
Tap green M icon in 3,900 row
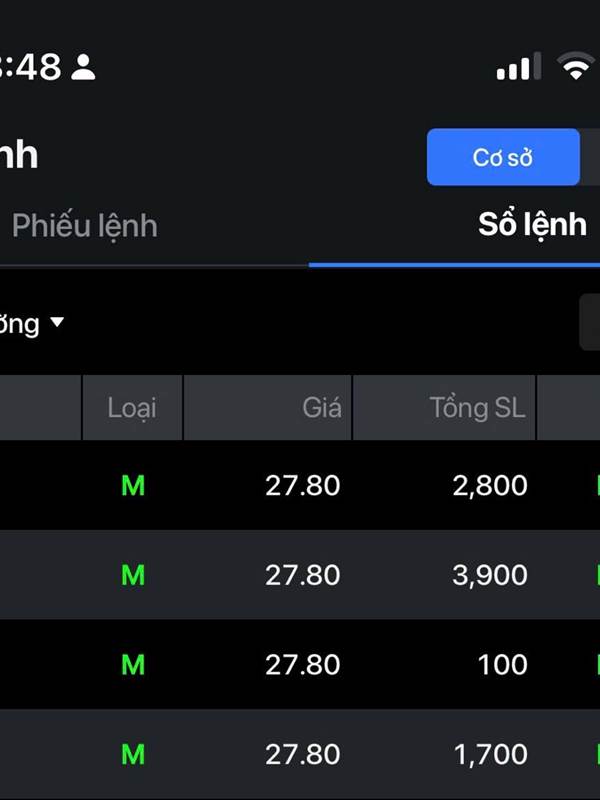click(x=133, y=575)
